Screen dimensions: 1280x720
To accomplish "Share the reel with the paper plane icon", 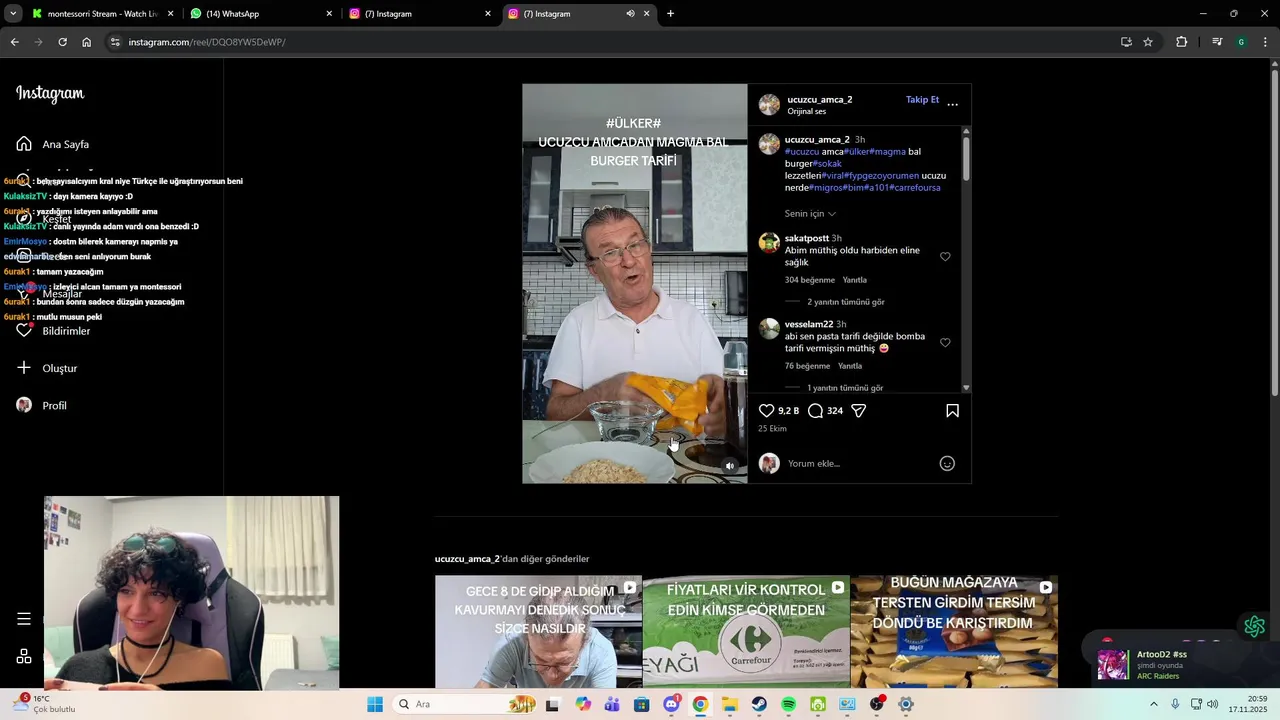I will tap(858, 411).
